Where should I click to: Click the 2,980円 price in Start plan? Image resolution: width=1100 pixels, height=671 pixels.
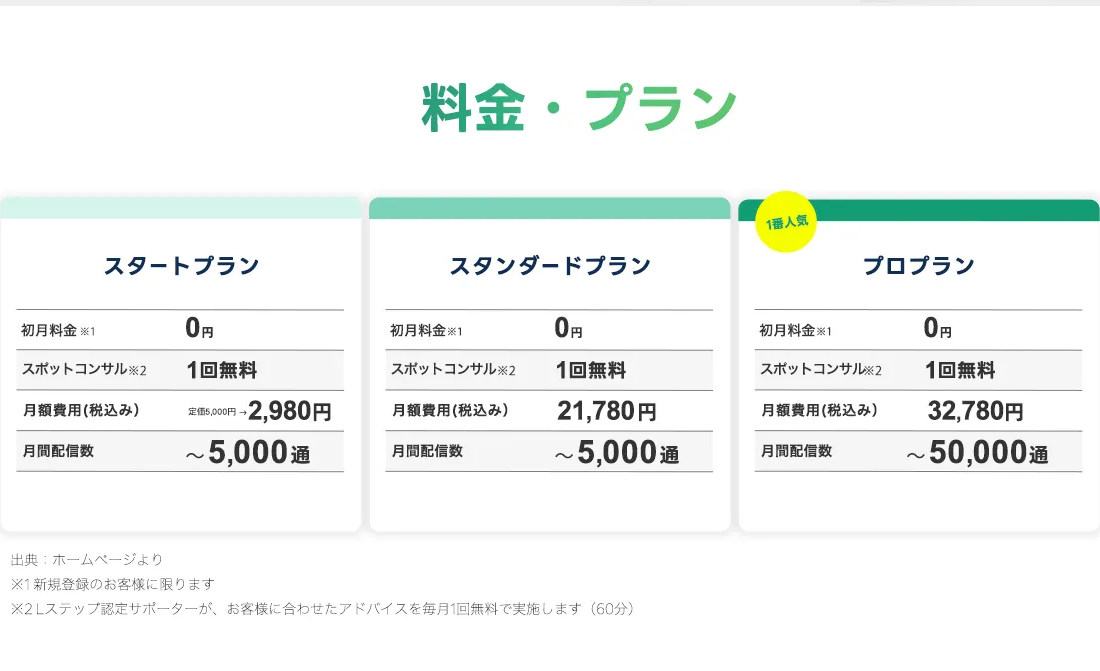pos(290,411)
